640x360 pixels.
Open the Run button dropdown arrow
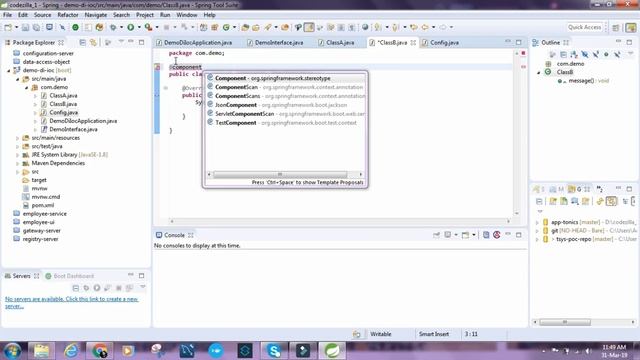point(139,27)
